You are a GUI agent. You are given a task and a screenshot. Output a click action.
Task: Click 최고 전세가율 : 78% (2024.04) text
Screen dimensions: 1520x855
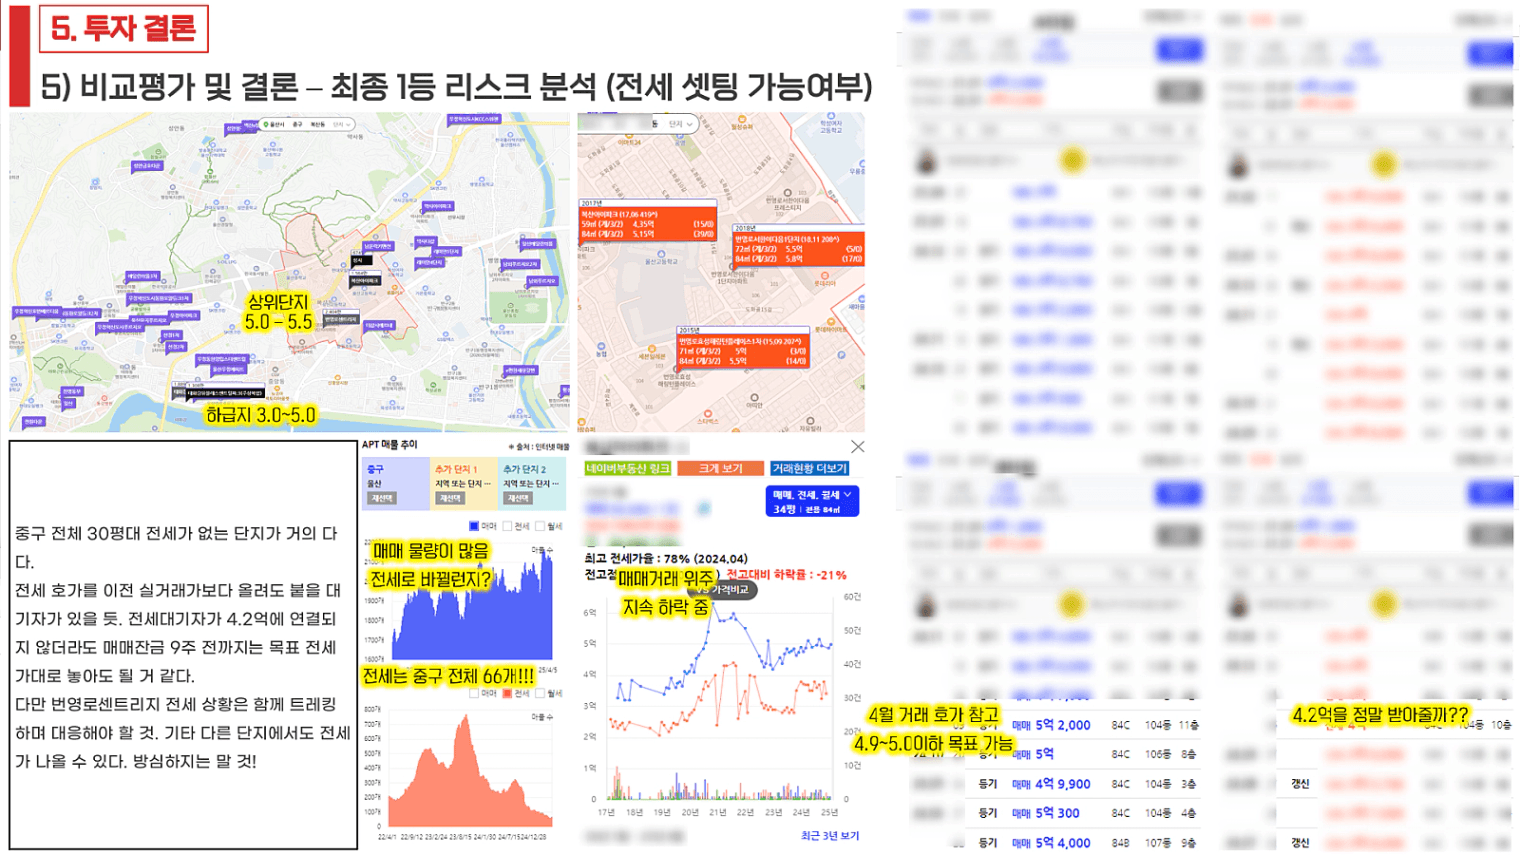(x=665, y=559)
